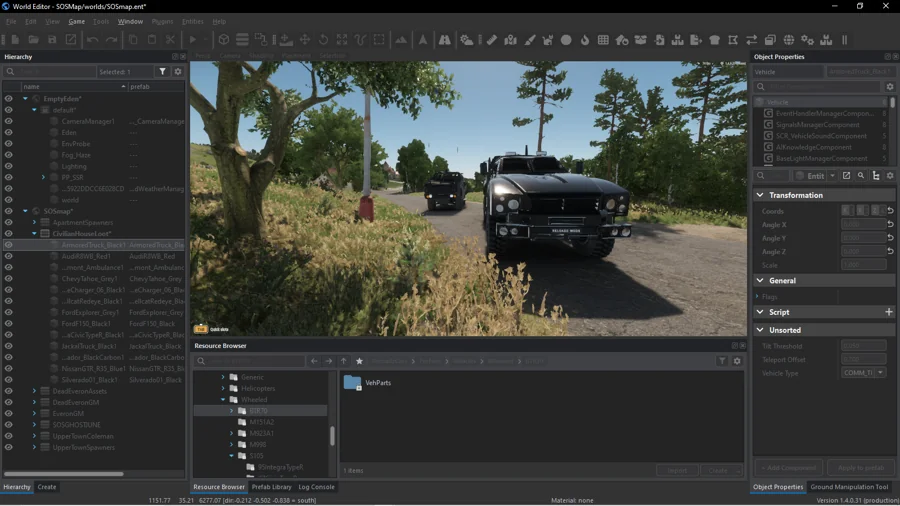Click the Redo arrow in toolbar

click(x=111, y=40)
